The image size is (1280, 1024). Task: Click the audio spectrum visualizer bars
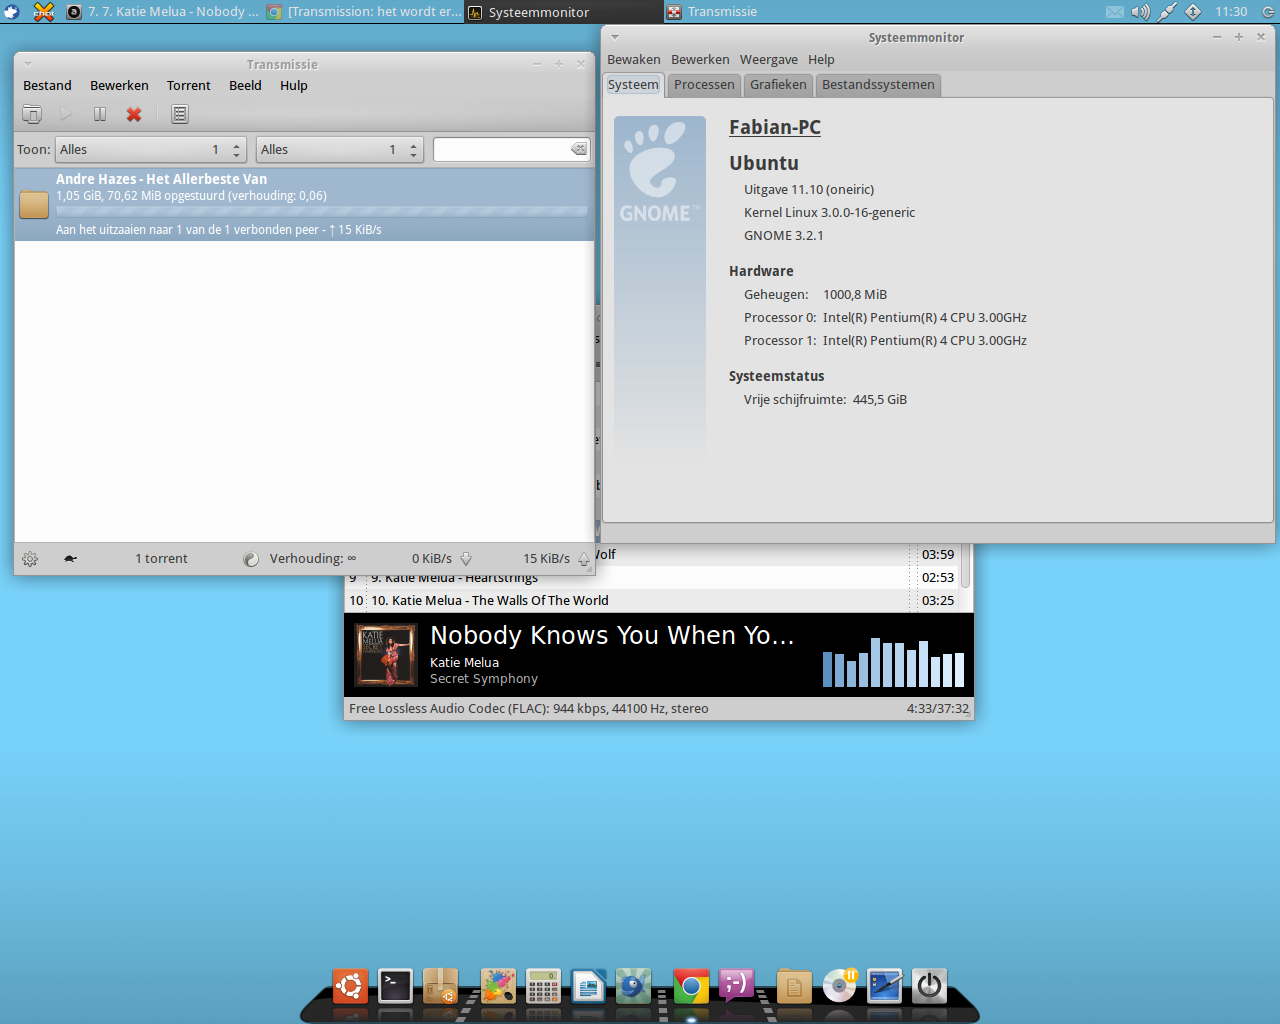(x=893, y=662)
